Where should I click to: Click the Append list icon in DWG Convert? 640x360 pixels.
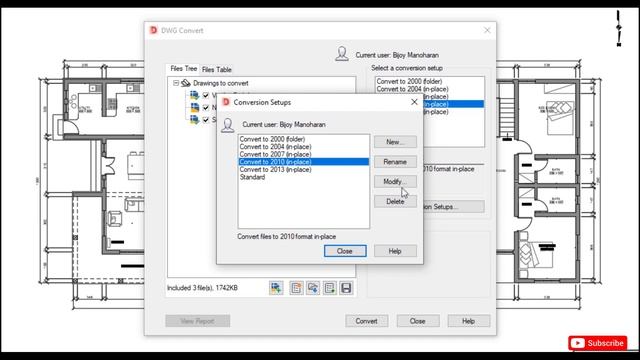[x=330, y=288]
